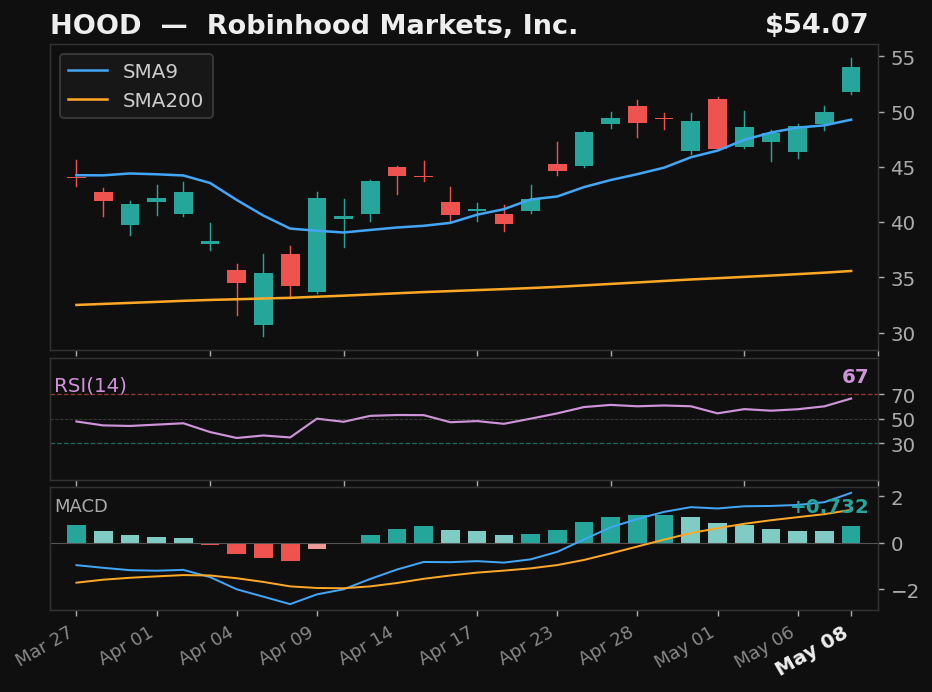932x692 pixels.
Task: Click the tall red May 01 candlestick
Action: [x=717, y=124]
